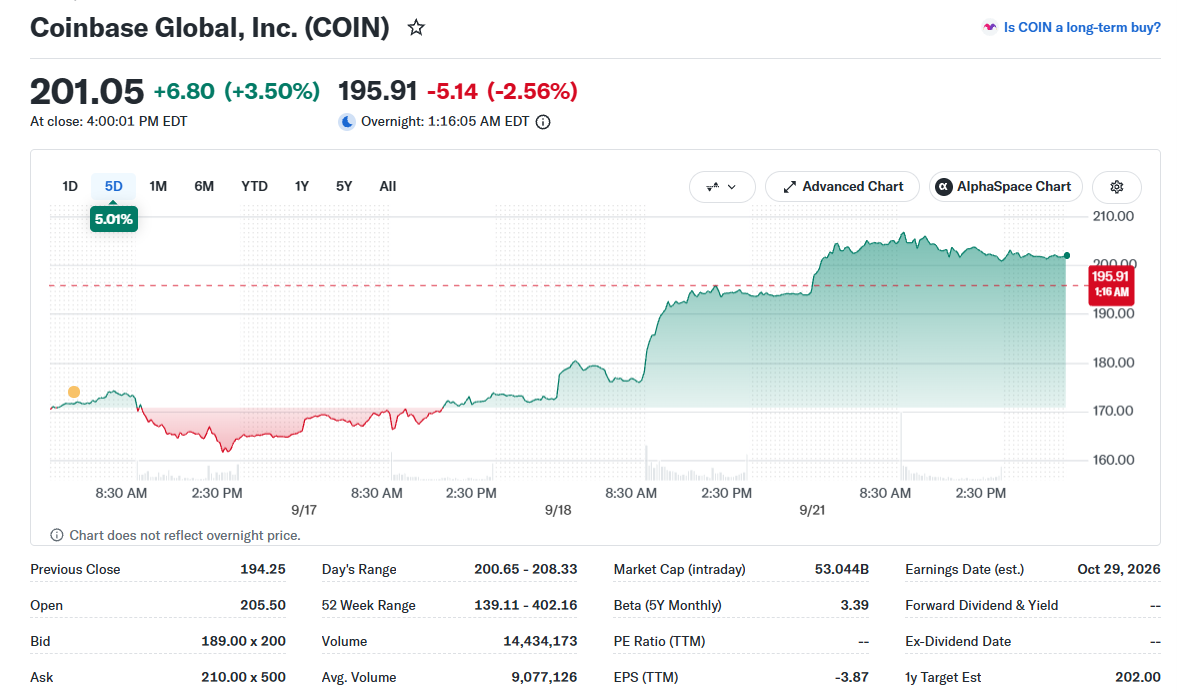The width and height of the screenshot is (1177, 697).
Task: Click the 9/21 date label on chart axis
Action: coord(812,510)
